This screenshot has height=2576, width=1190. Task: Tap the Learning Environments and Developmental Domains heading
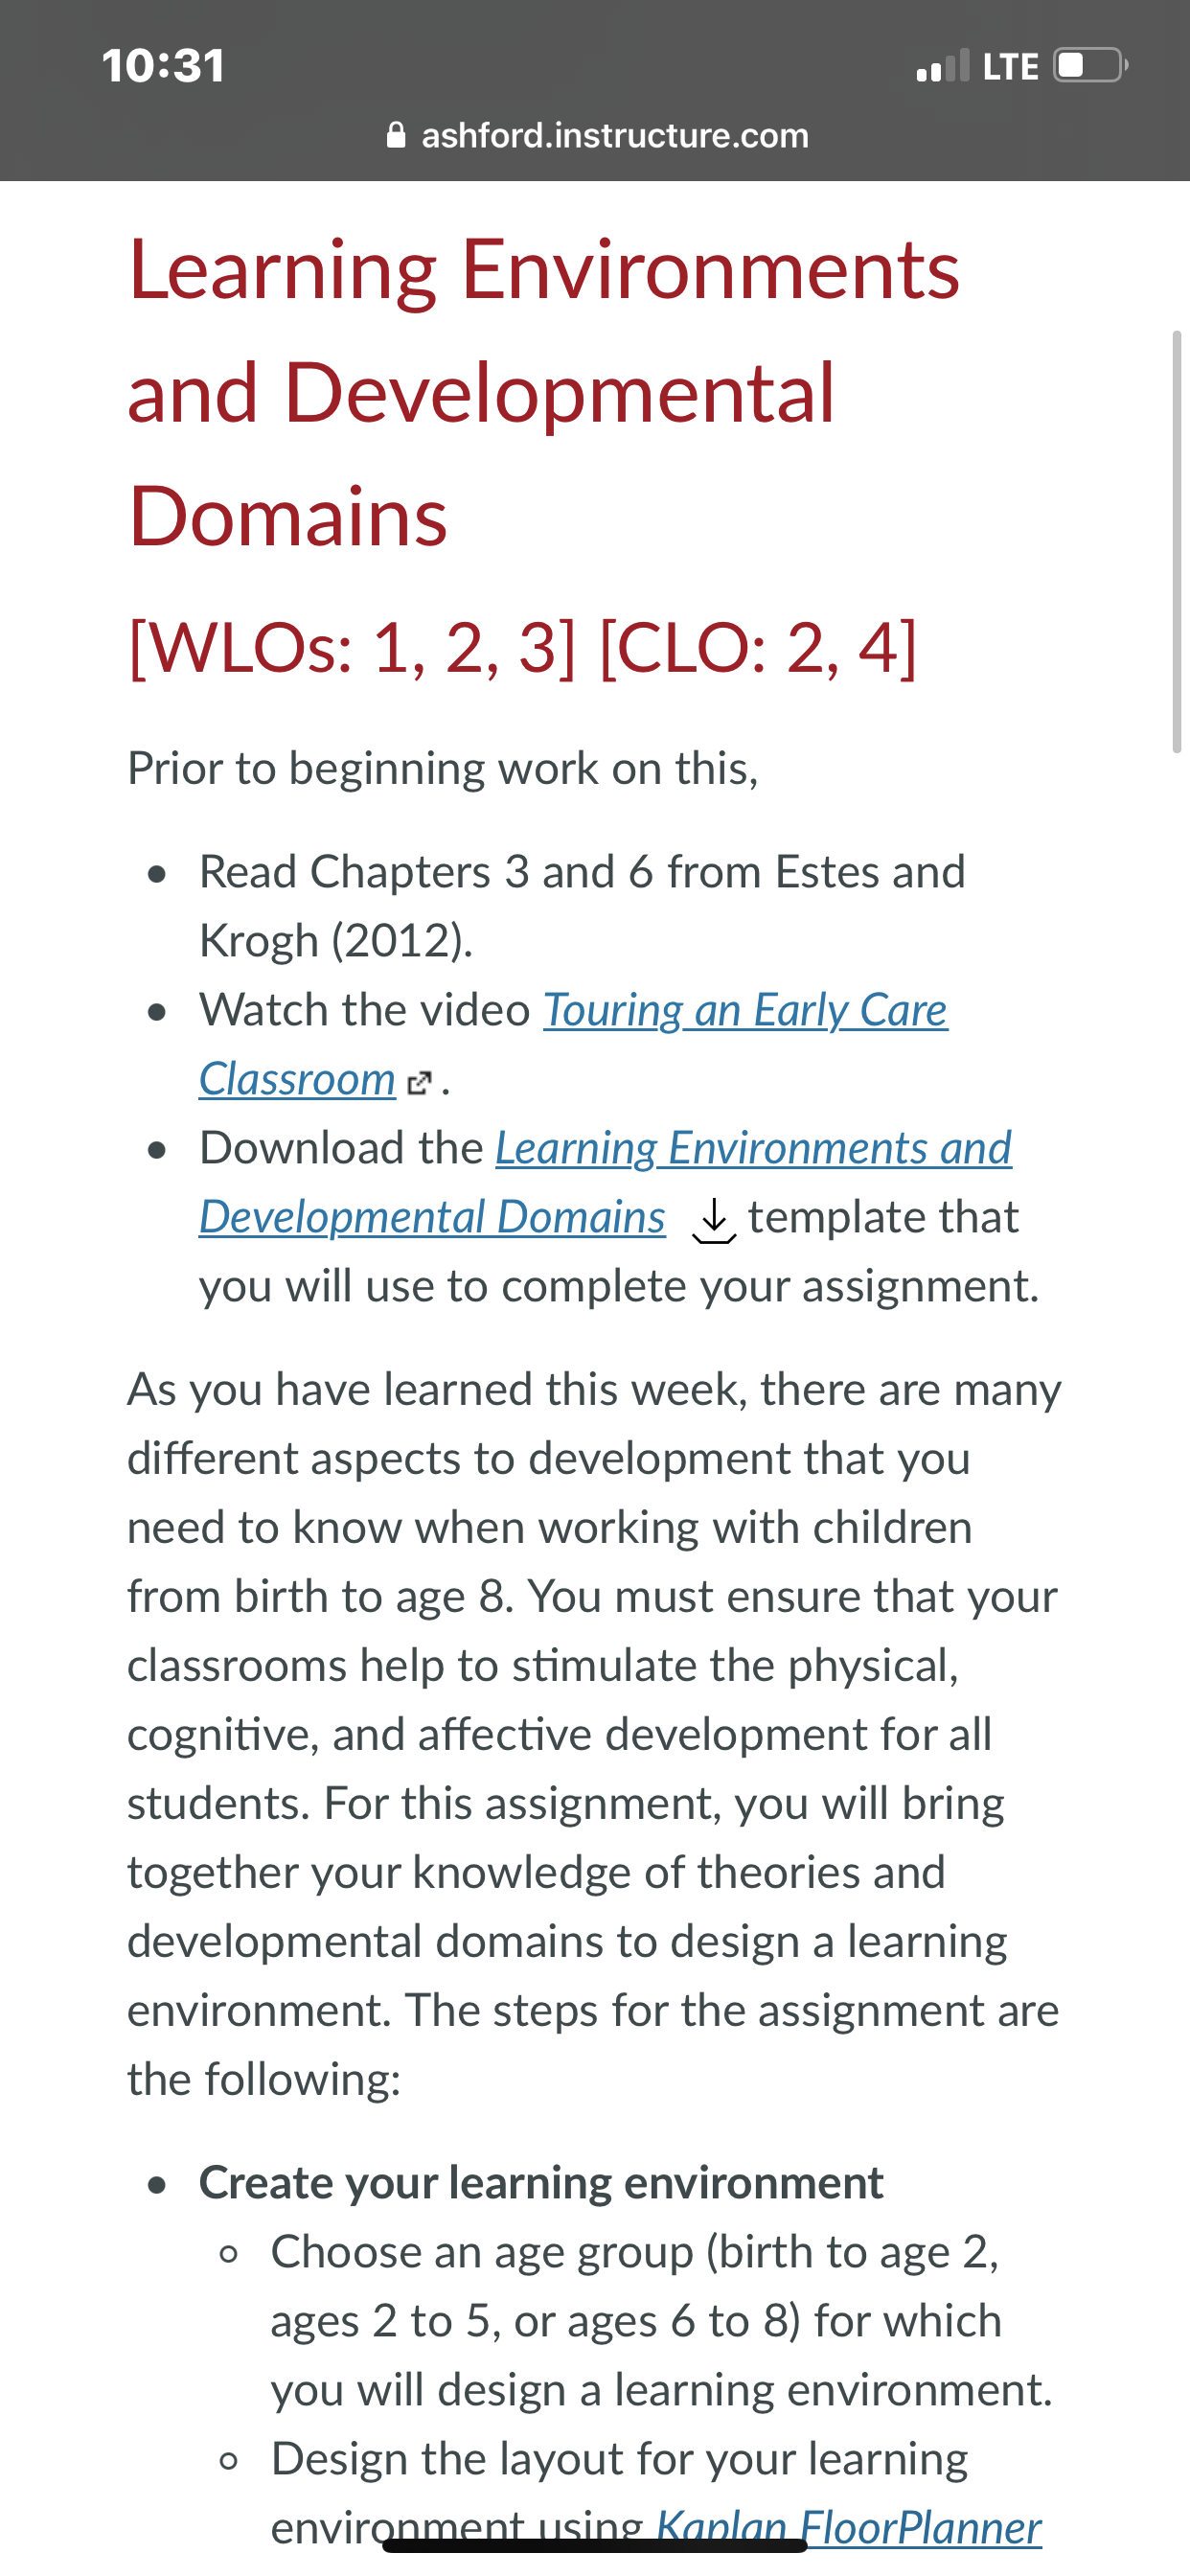coord(544,392)
